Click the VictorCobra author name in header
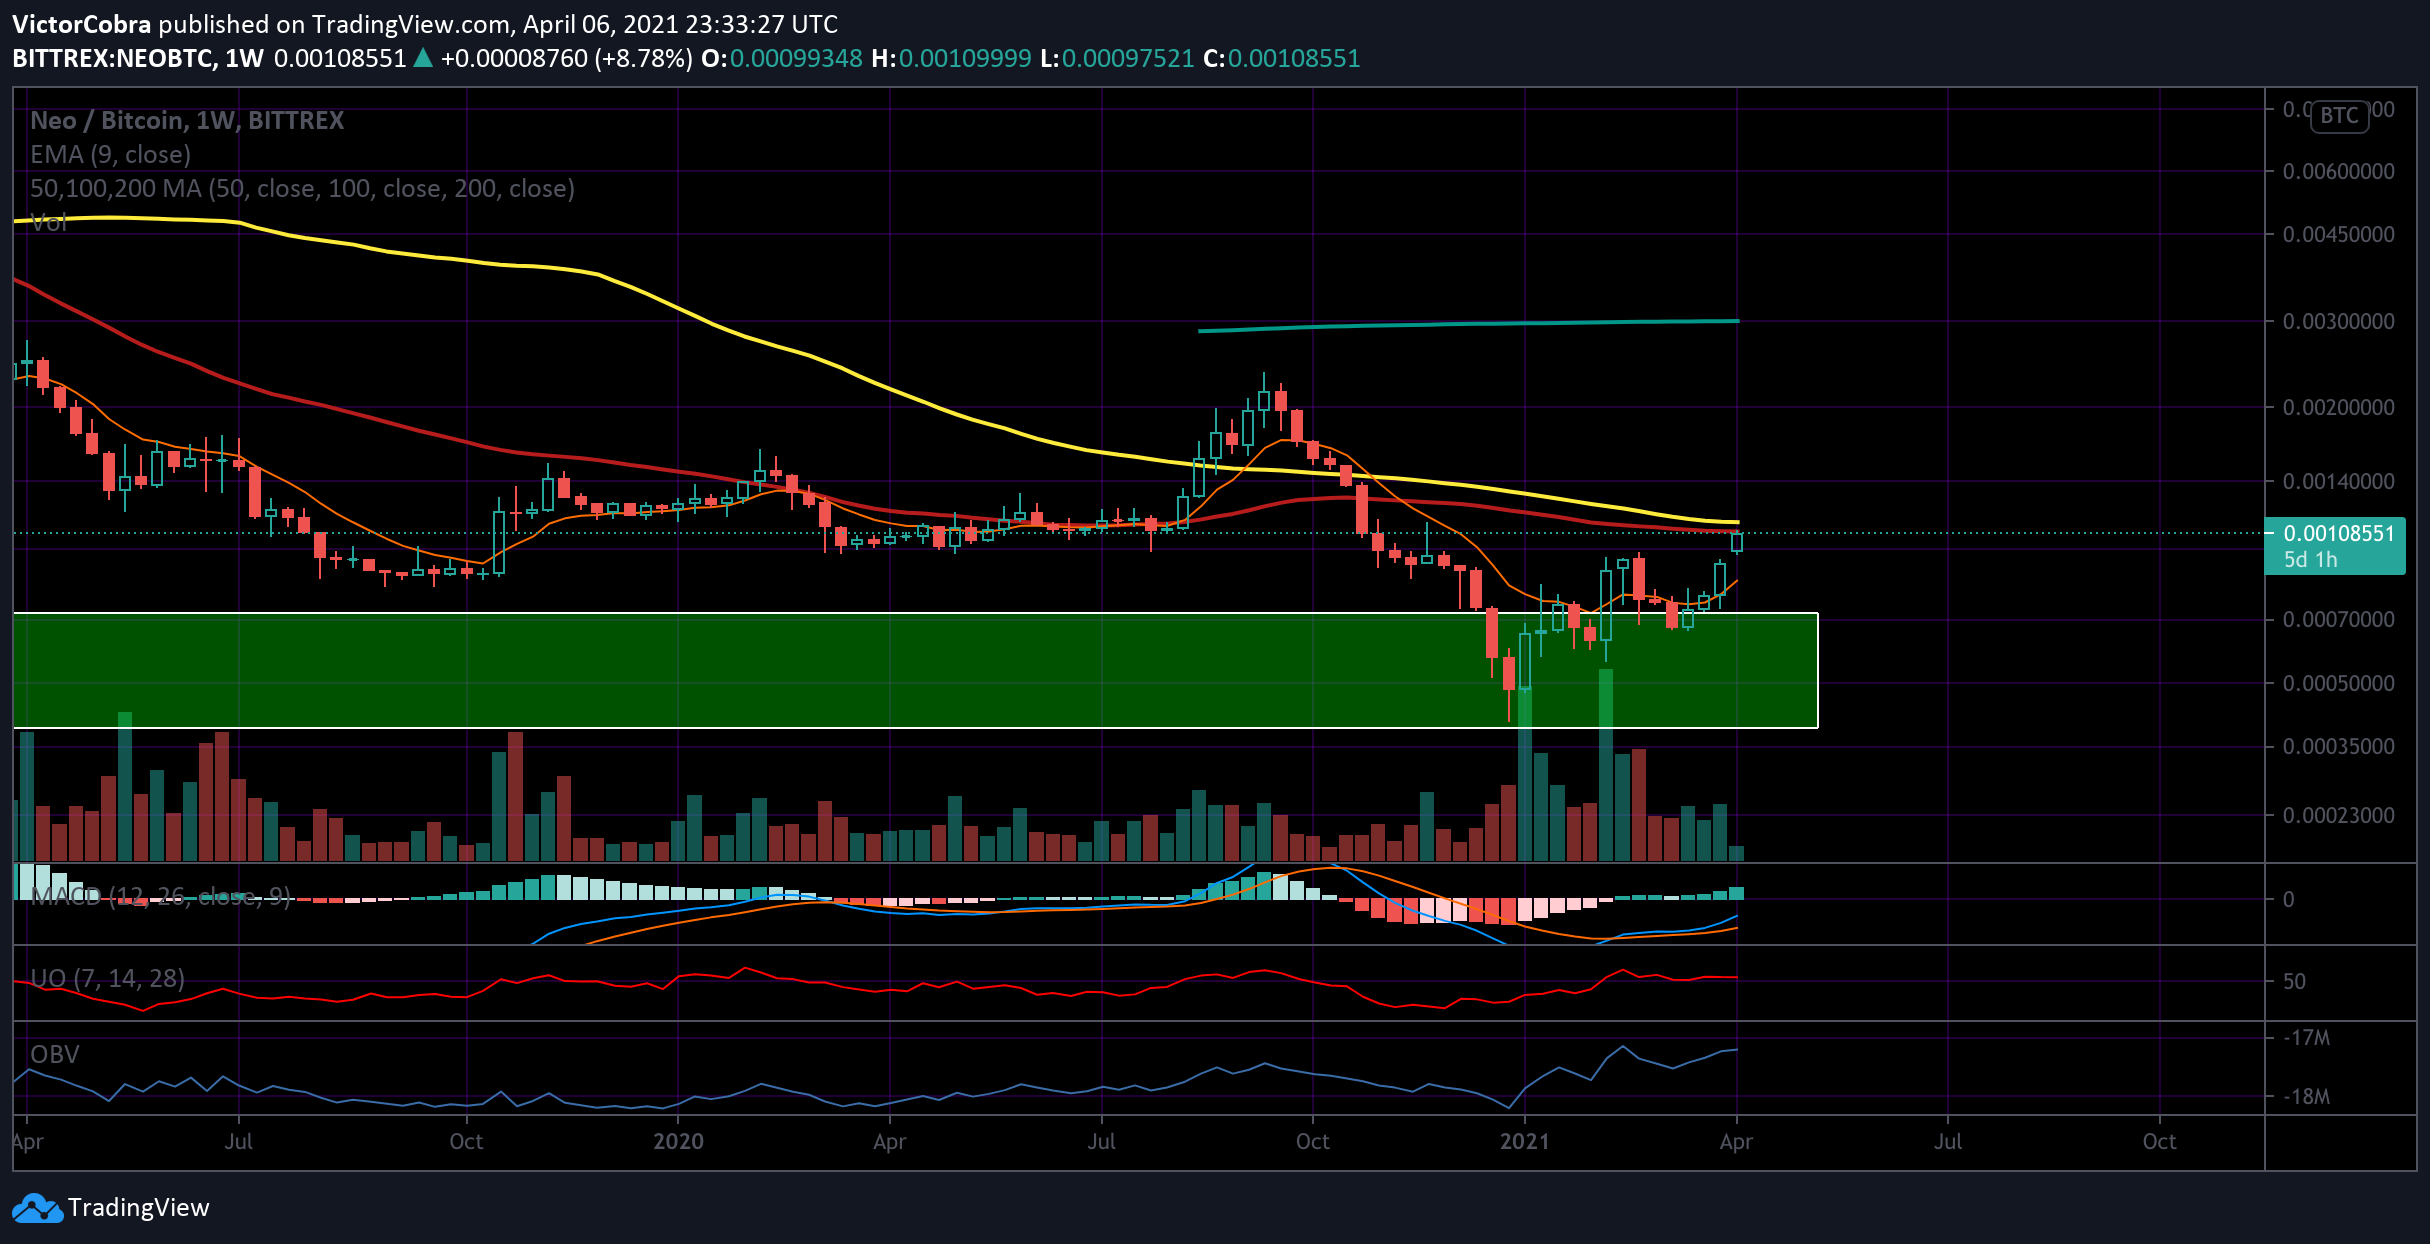 point(82,24)
